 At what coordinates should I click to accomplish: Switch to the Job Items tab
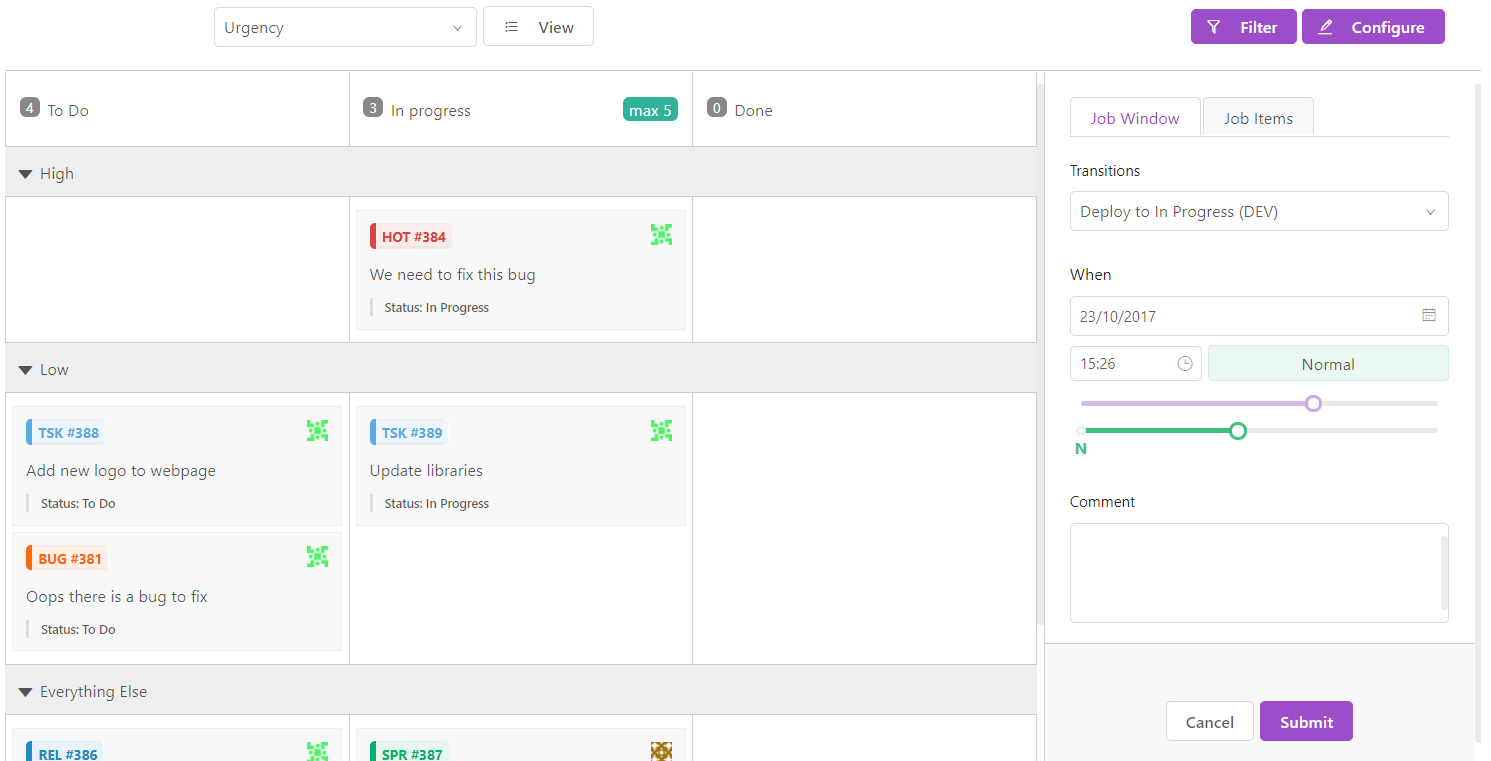(1258, 118)
